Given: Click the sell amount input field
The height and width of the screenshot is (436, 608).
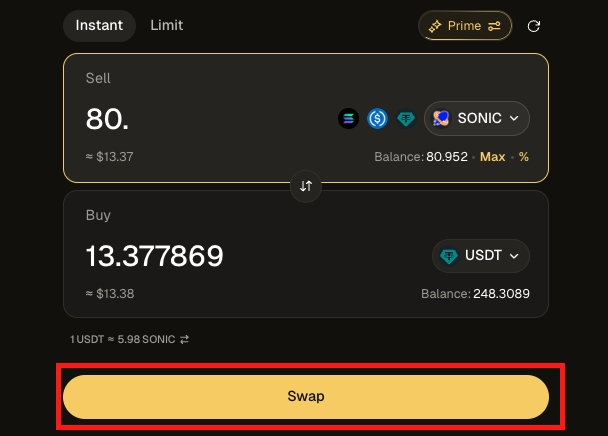Looking at the screenshot, I should 200,119.
